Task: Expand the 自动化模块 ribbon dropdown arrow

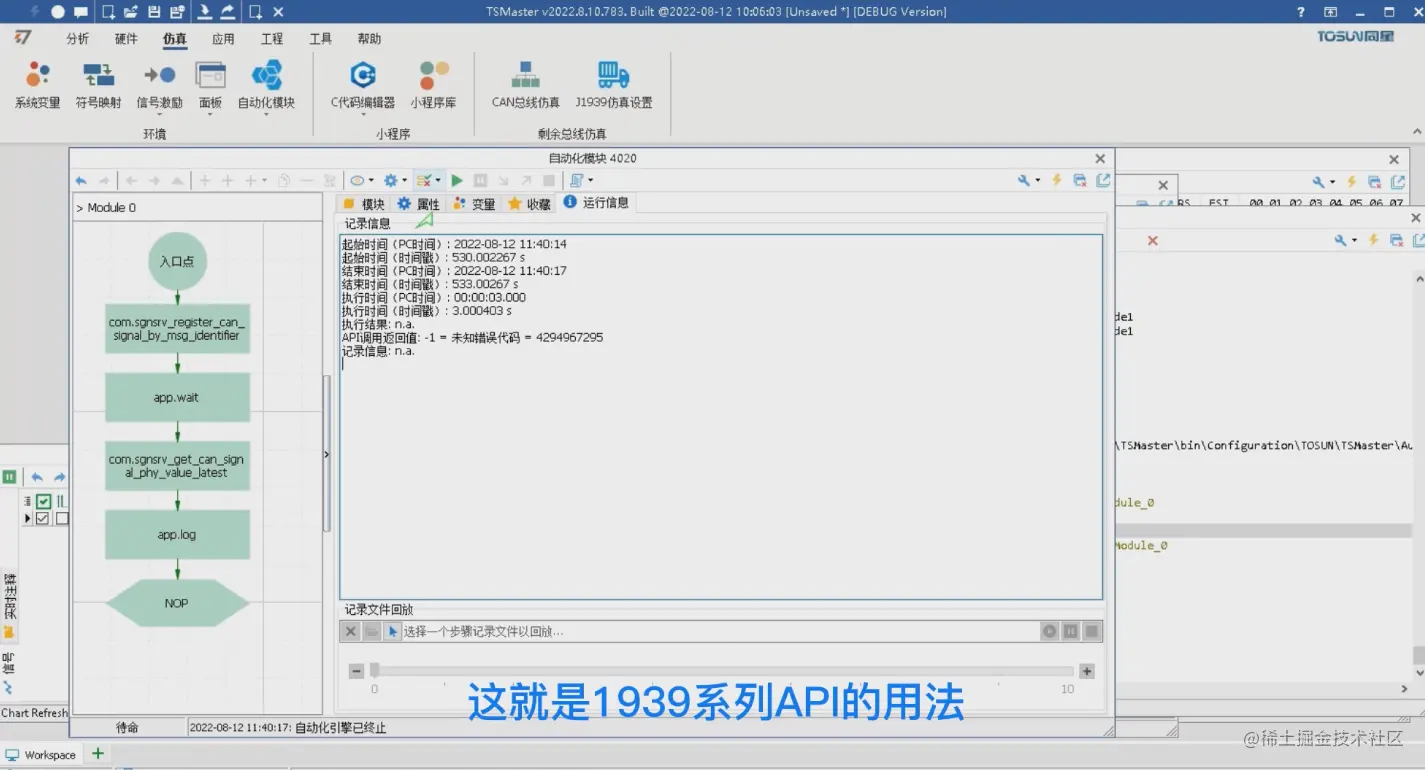Action: click(266, 113)
